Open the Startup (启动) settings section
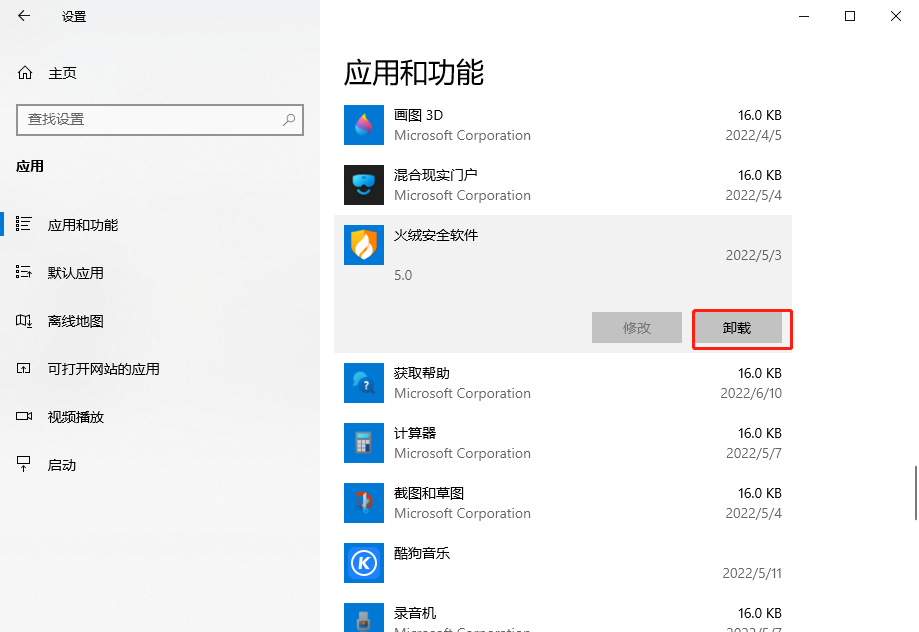The width and height of the screenshot is (919, 632). (61, 465)
